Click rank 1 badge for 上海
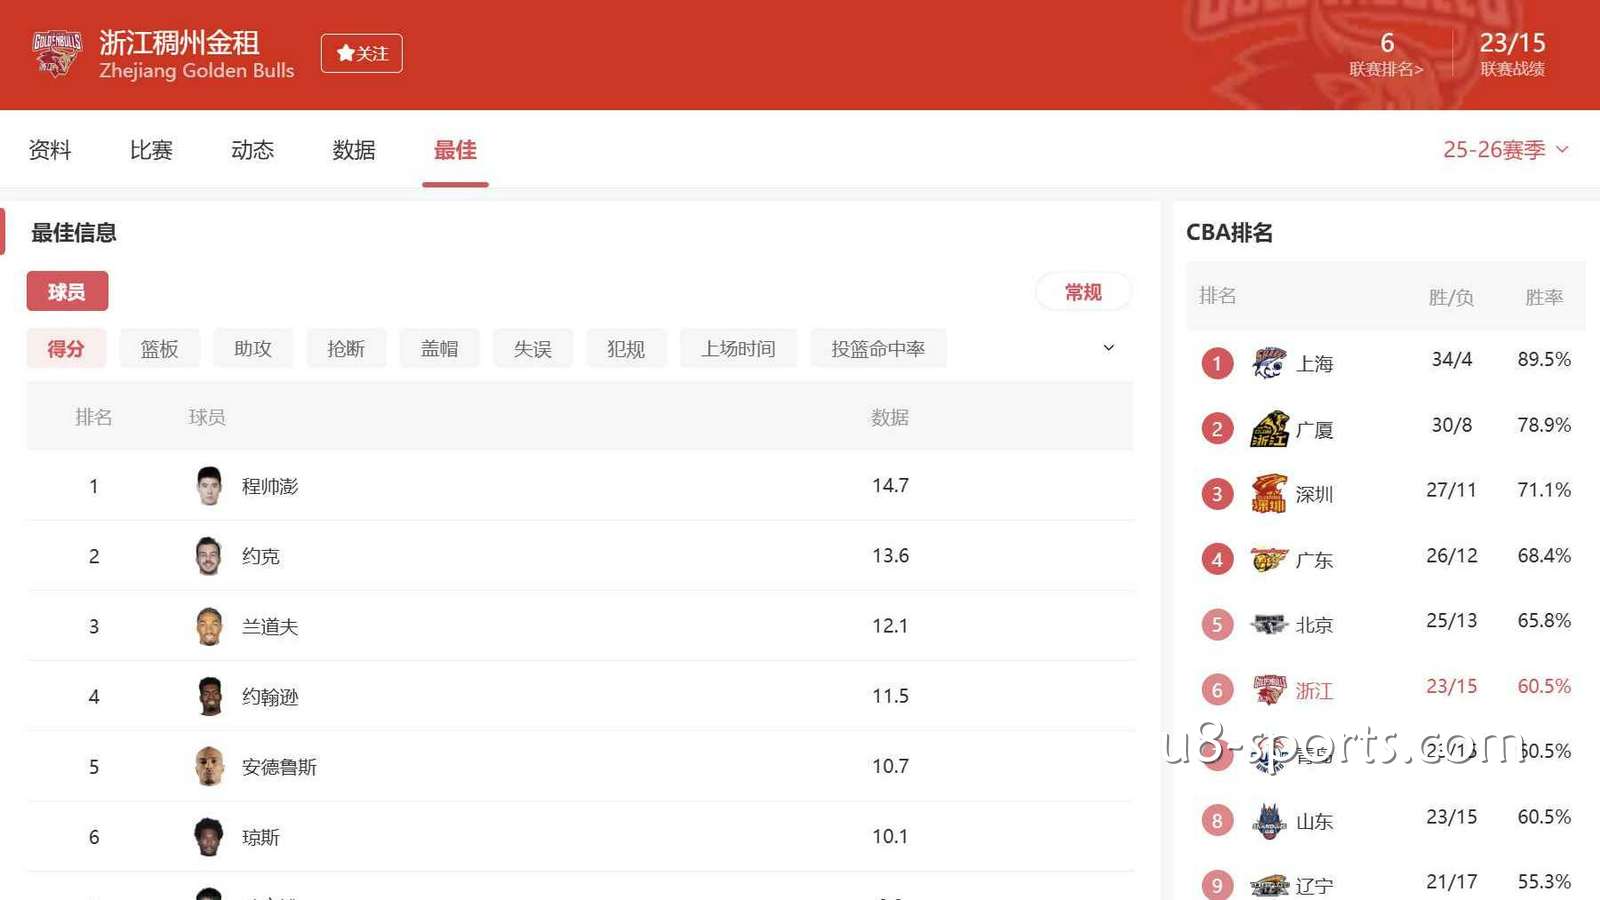The image size is (1600, 900). point(1217,363)
